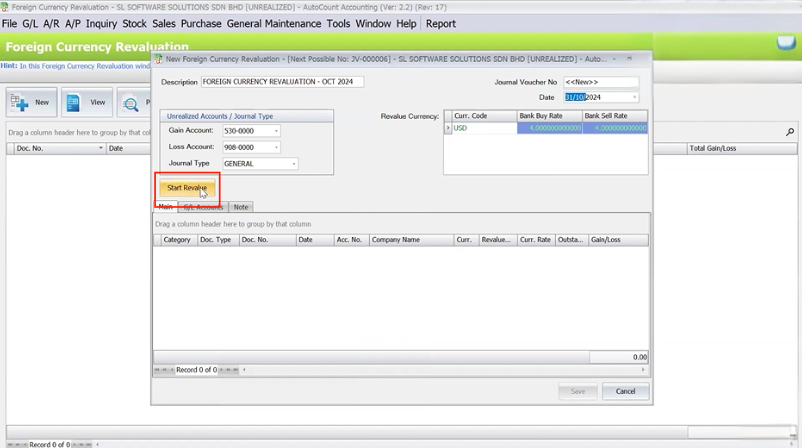This screenshot has width=802, height=448.
Task: Select the USD Bank Buy Rate cell
Action: tap(548, 128)
